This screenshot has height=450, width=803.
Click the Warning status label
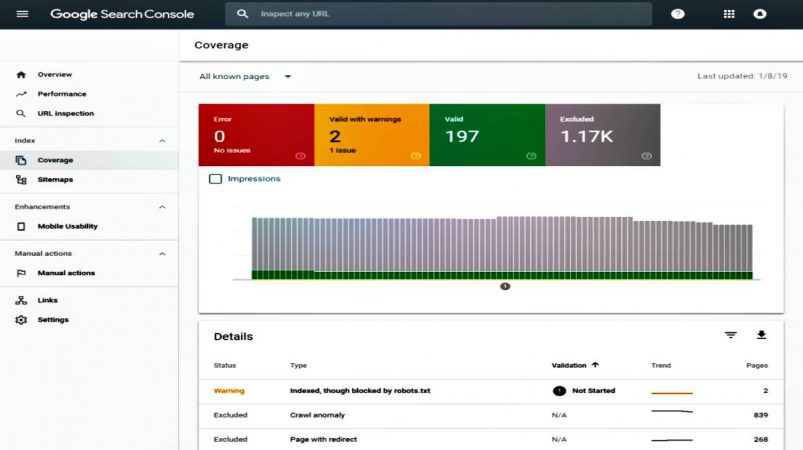tap(229, 391)
